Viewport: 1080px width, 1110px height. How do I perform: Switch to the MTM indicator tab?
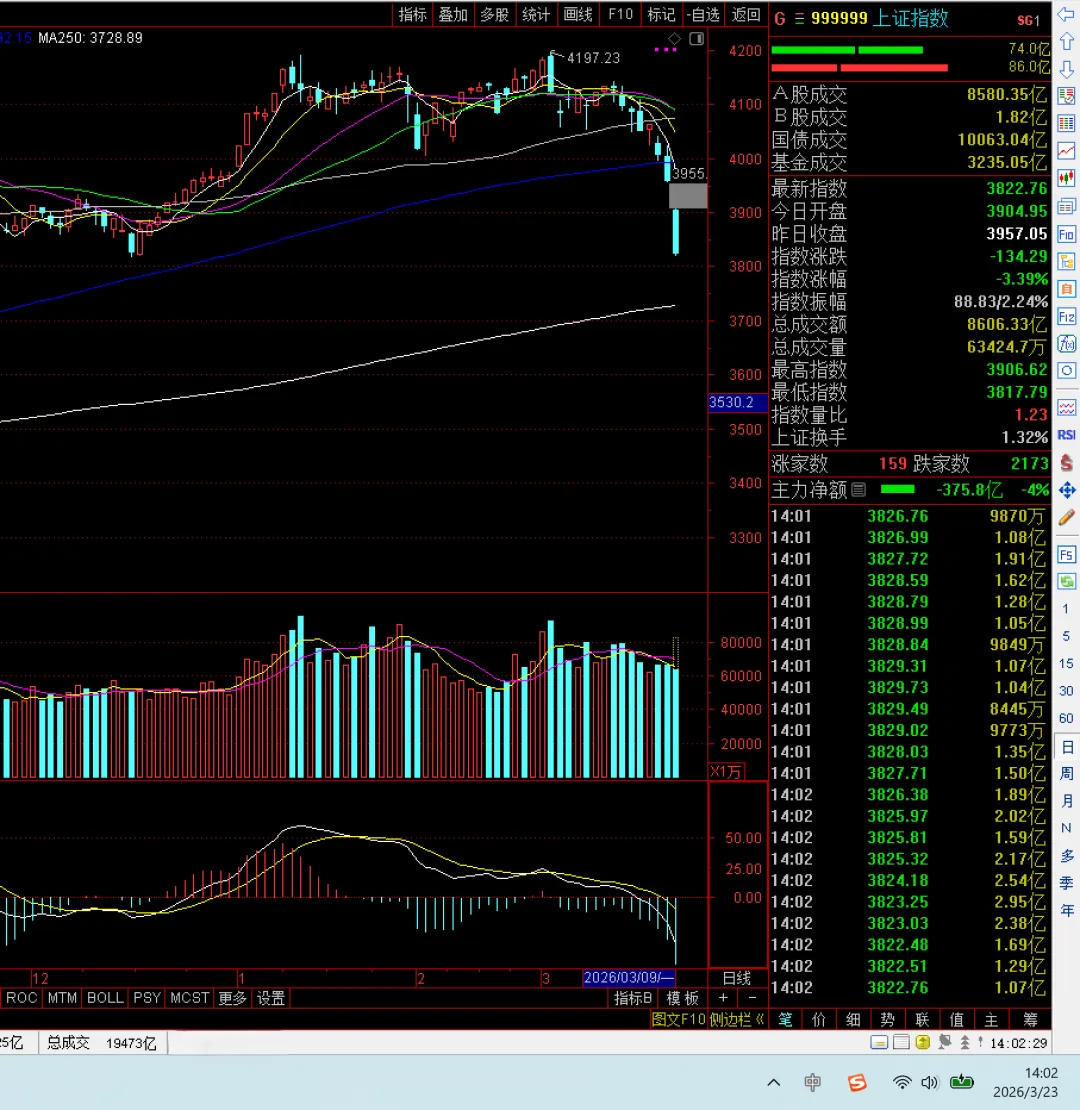click(62, 998)
